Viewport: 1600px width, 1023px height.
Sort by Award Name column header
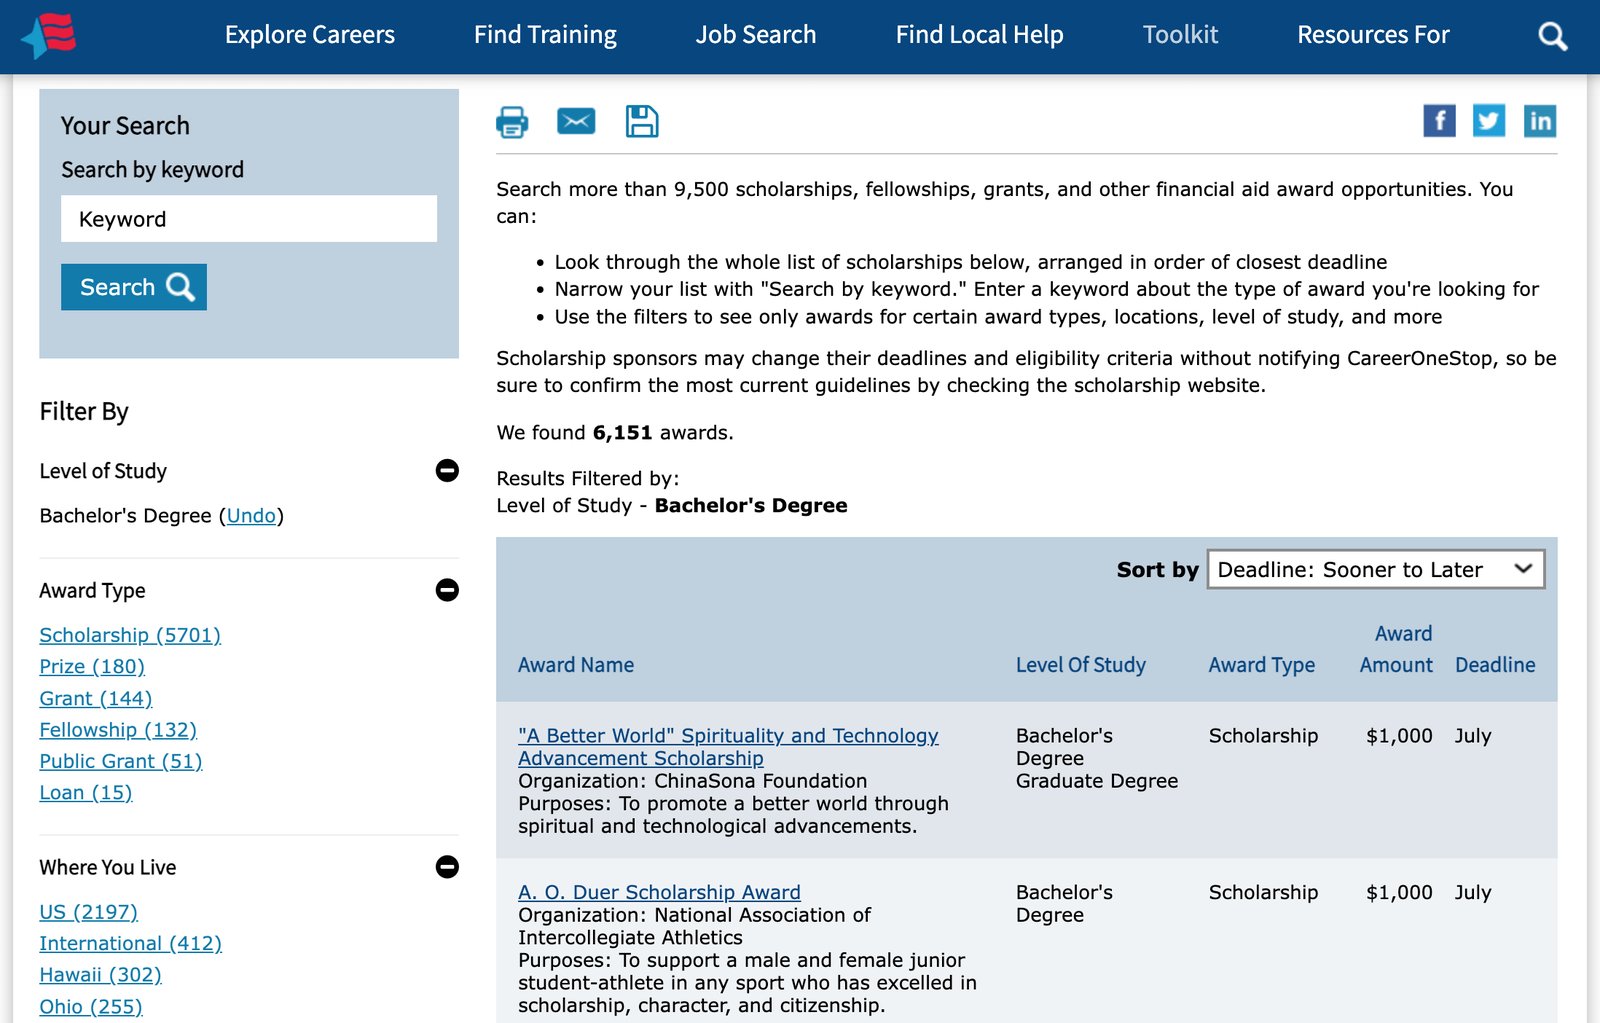coord(576,665)
